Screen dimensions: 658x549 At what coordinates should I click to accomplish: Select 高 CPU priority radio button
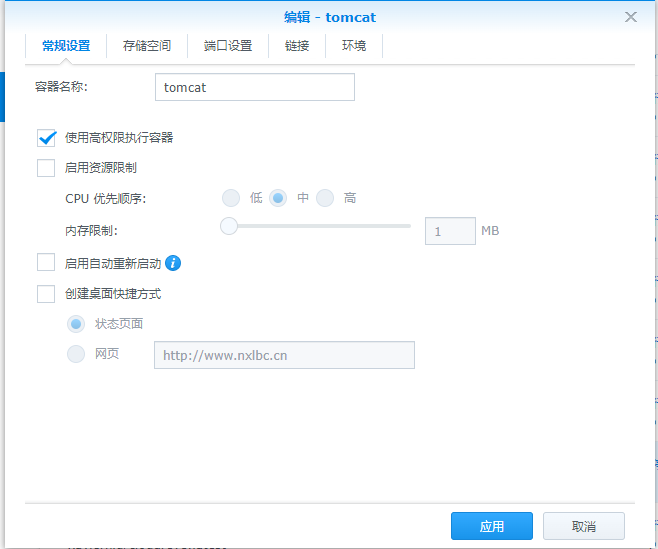[325, 198]
